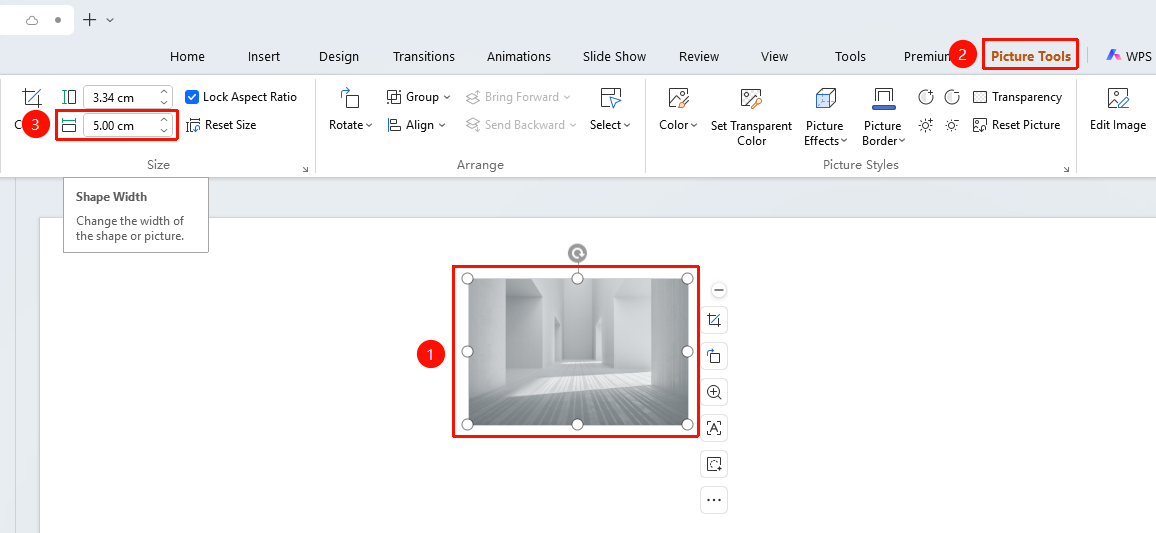1156x533 pixels.
Task: Click the Rotate icon in Arrange group
Action: [349, 98]
